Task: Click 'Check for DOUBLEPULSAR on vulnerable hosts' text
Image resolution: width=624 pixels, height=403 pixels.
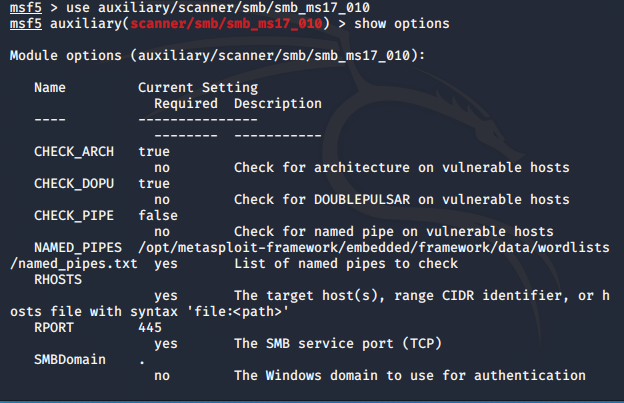Action: click(402, 199)
